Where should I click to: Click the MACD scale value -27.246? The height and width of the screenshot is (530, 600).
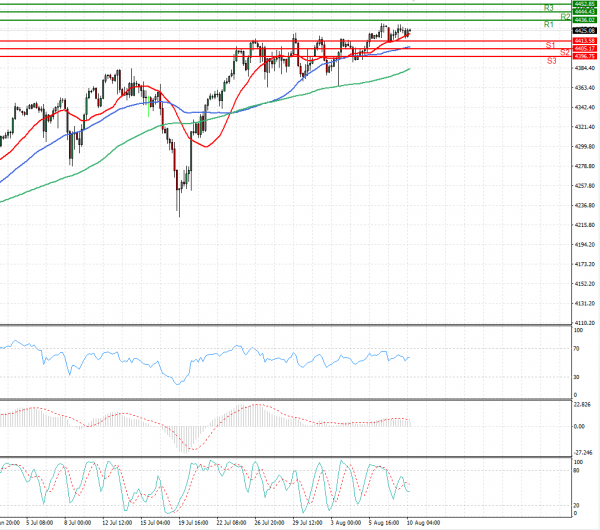(583, 452)
